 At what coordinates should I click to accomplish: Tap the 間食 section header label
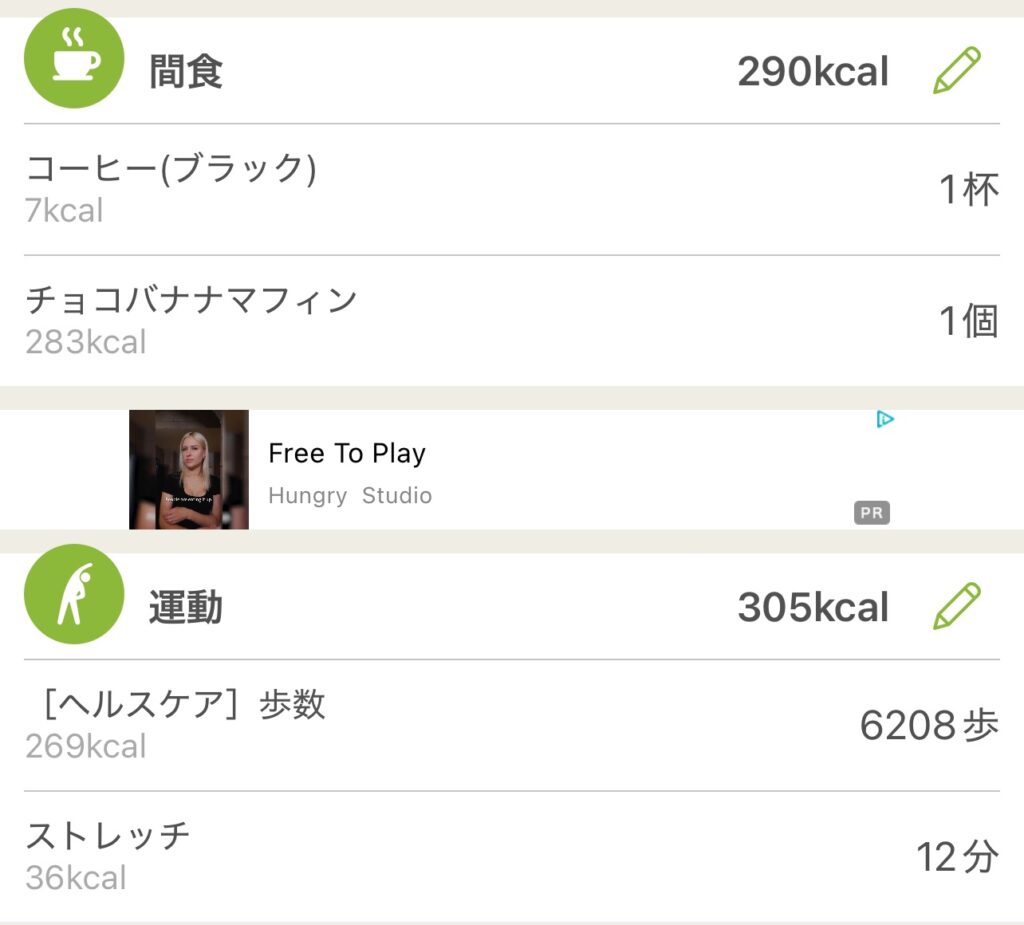[186, 72]
